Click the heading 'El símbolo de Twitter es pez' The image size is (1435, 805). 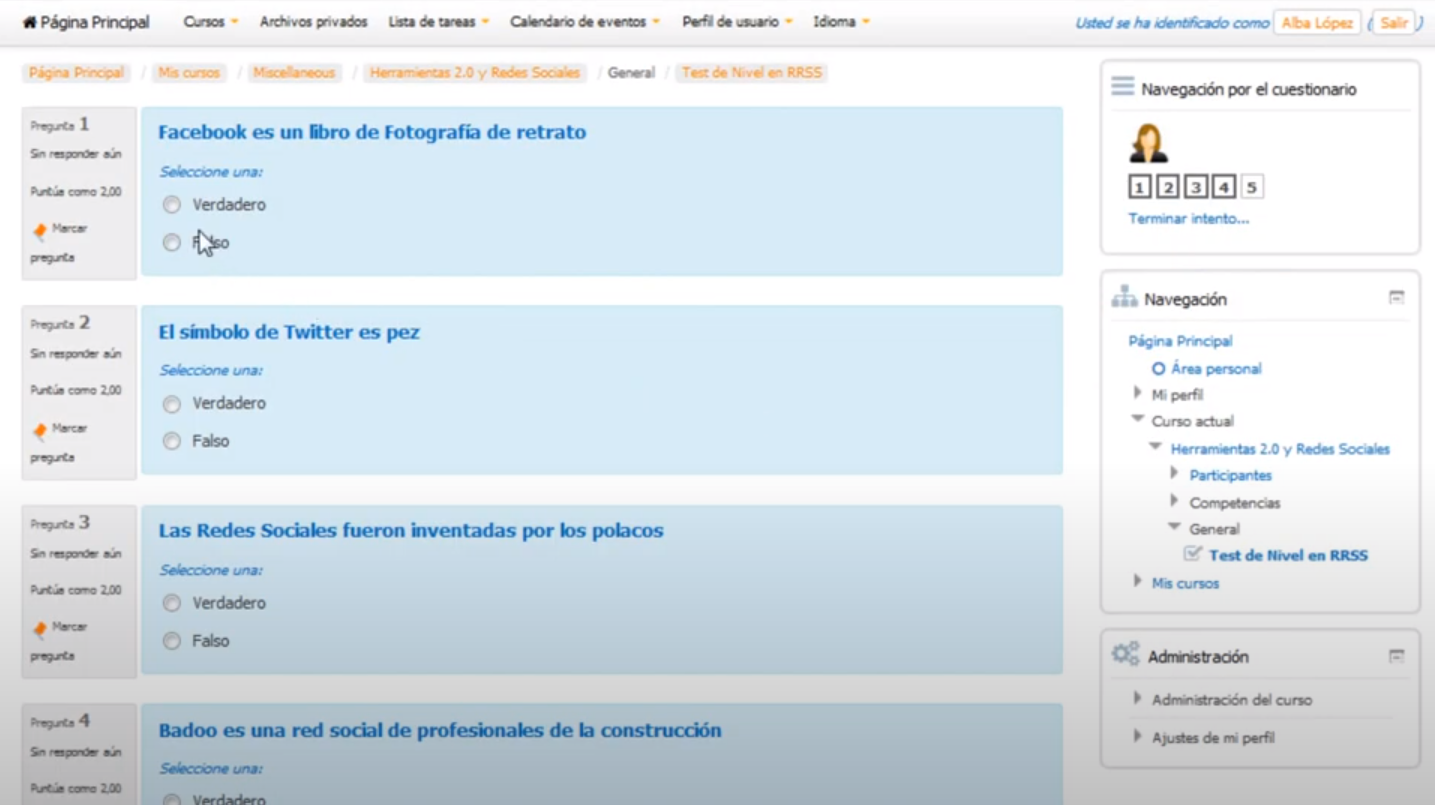289,332
